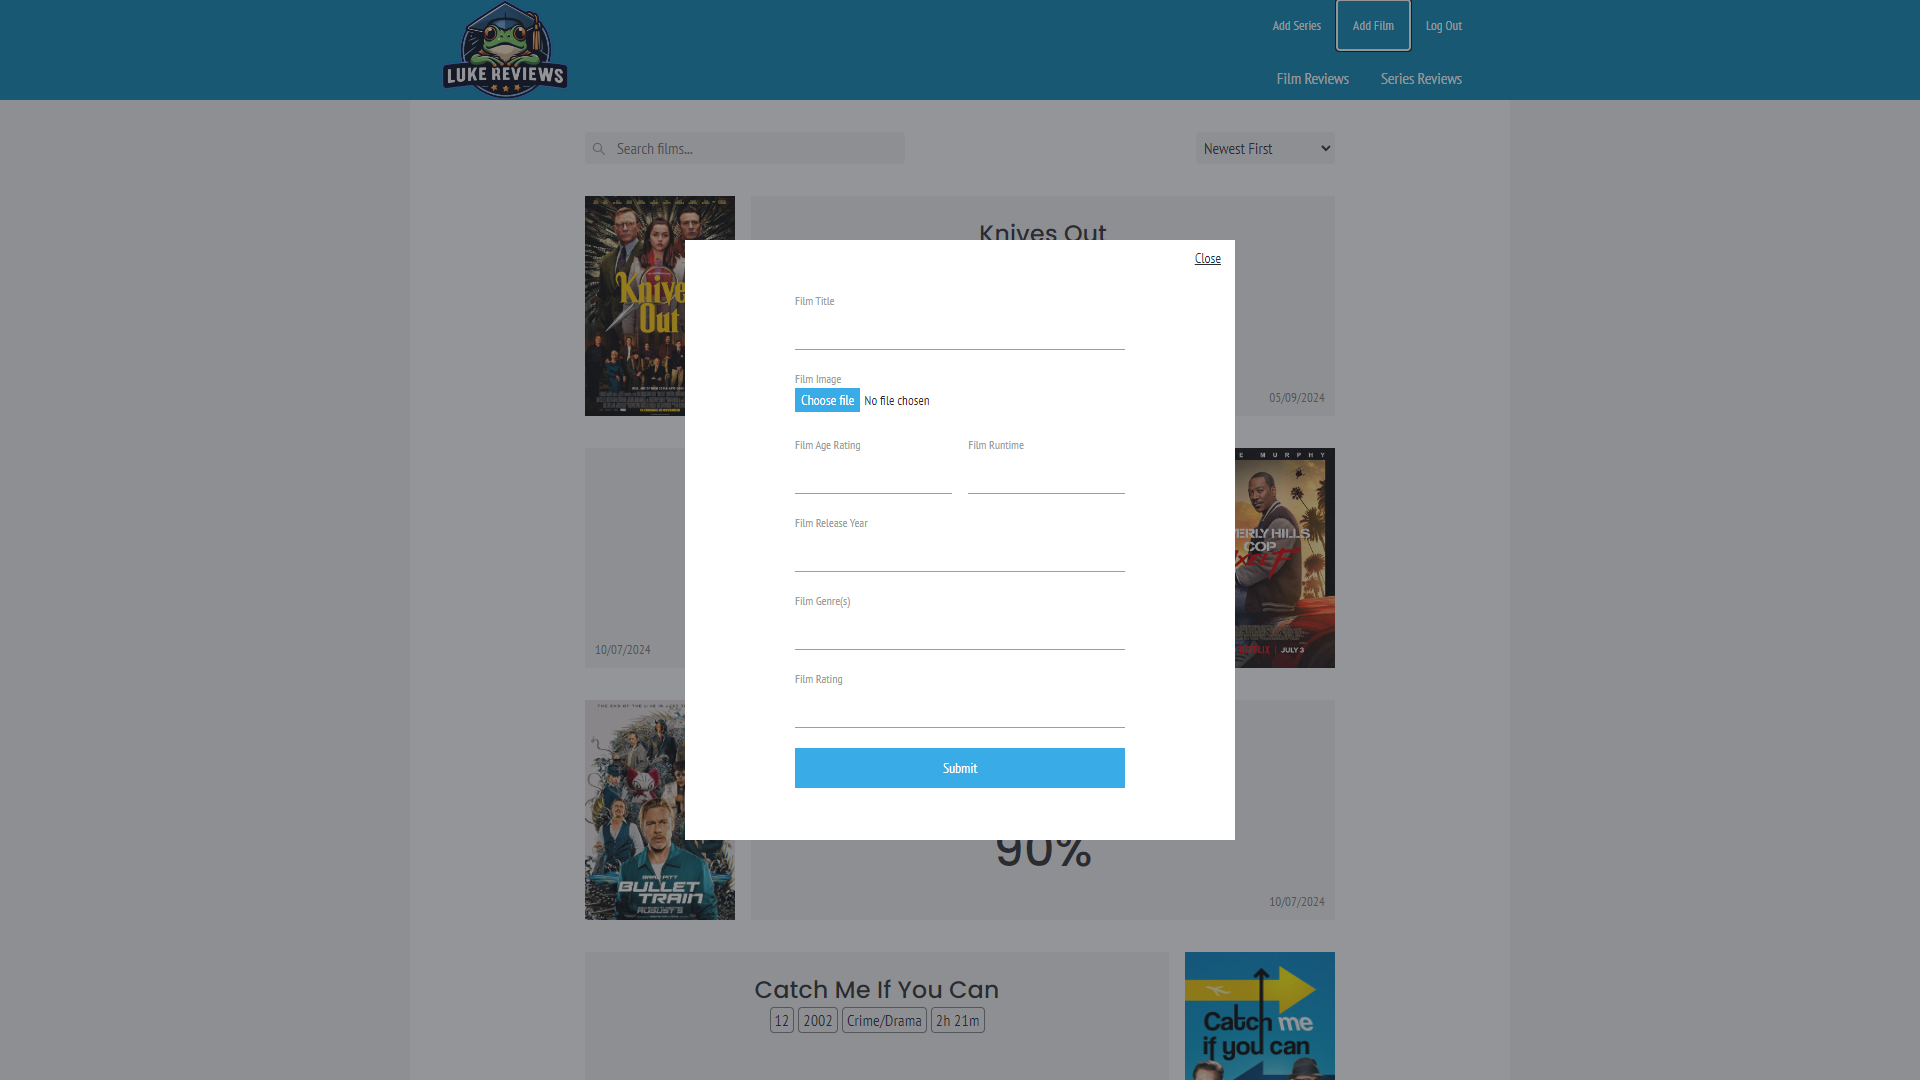The height and width of the screenshot is (1080, 1920).
Task: Switch to the Film Reviews tab
Action: (1311, 78)
